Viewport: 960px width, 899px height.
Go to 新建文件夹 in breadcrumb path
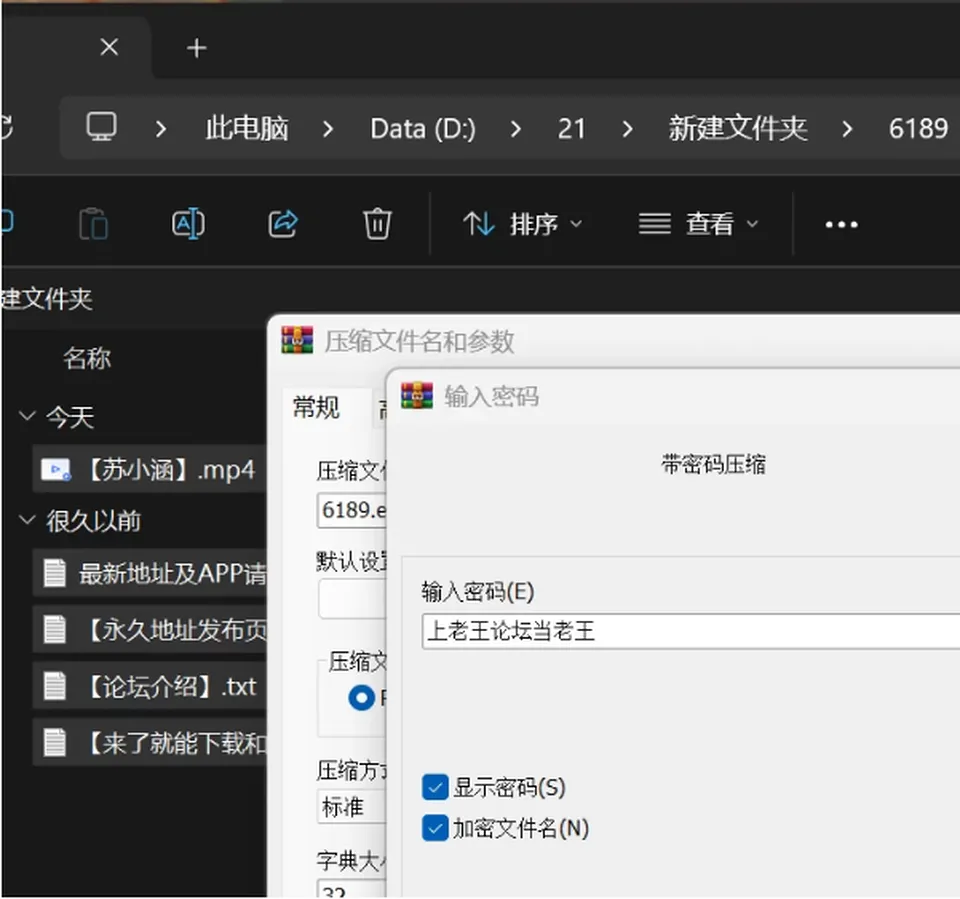738,129
